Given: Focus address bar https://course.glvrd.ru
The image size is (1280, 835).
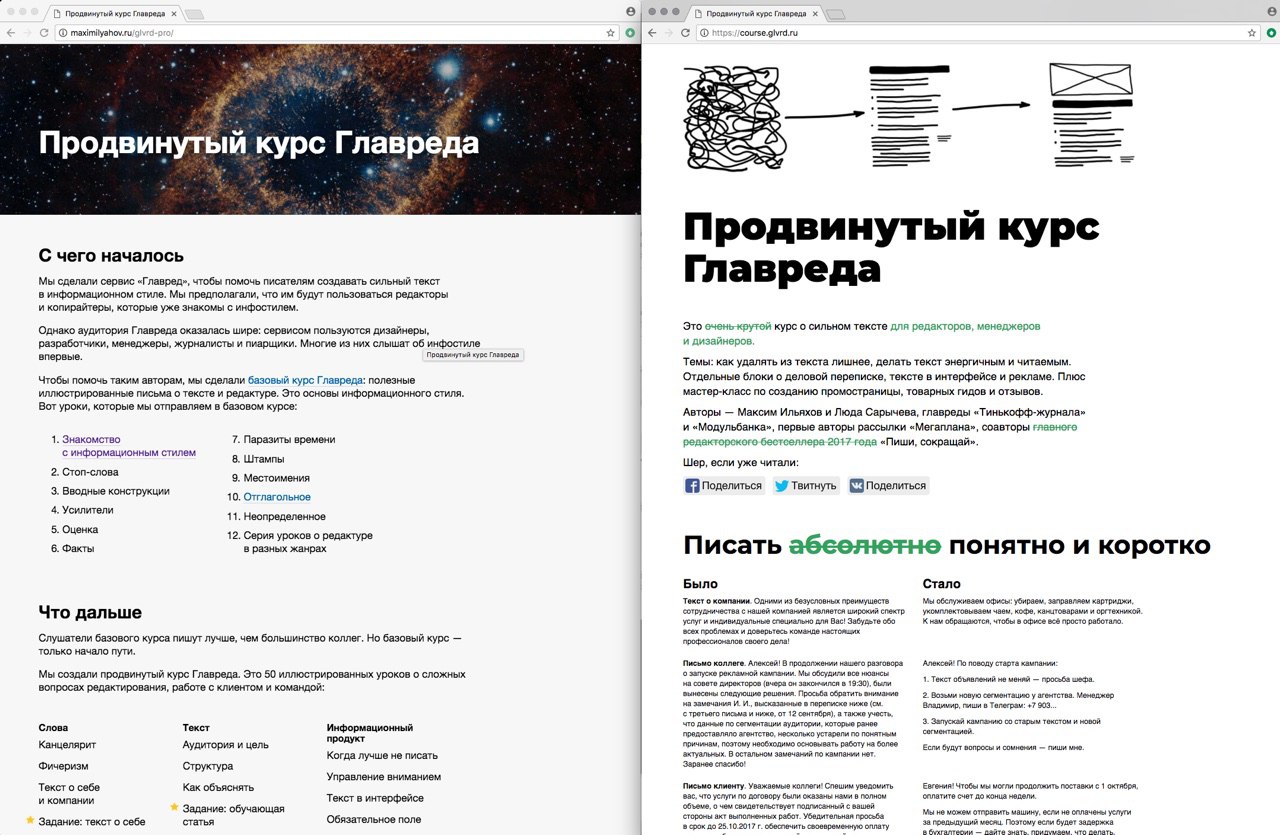Looking at the screenshot, I should tap(979, 33).
